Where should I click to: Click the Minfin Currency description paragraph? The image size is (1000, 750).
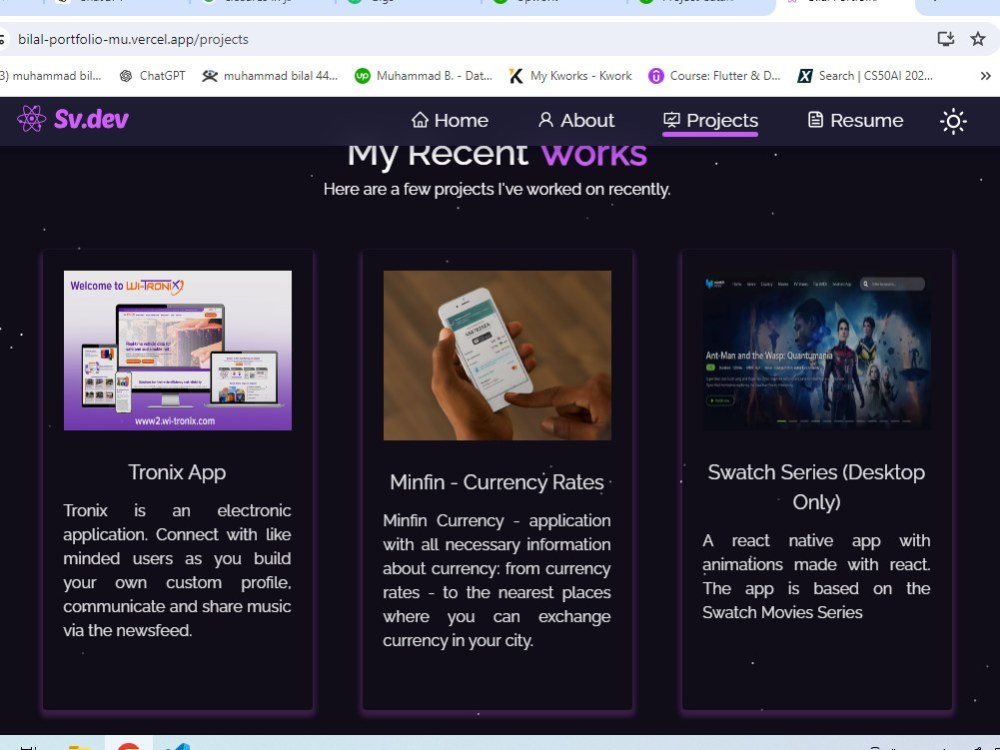coord(497,580)
